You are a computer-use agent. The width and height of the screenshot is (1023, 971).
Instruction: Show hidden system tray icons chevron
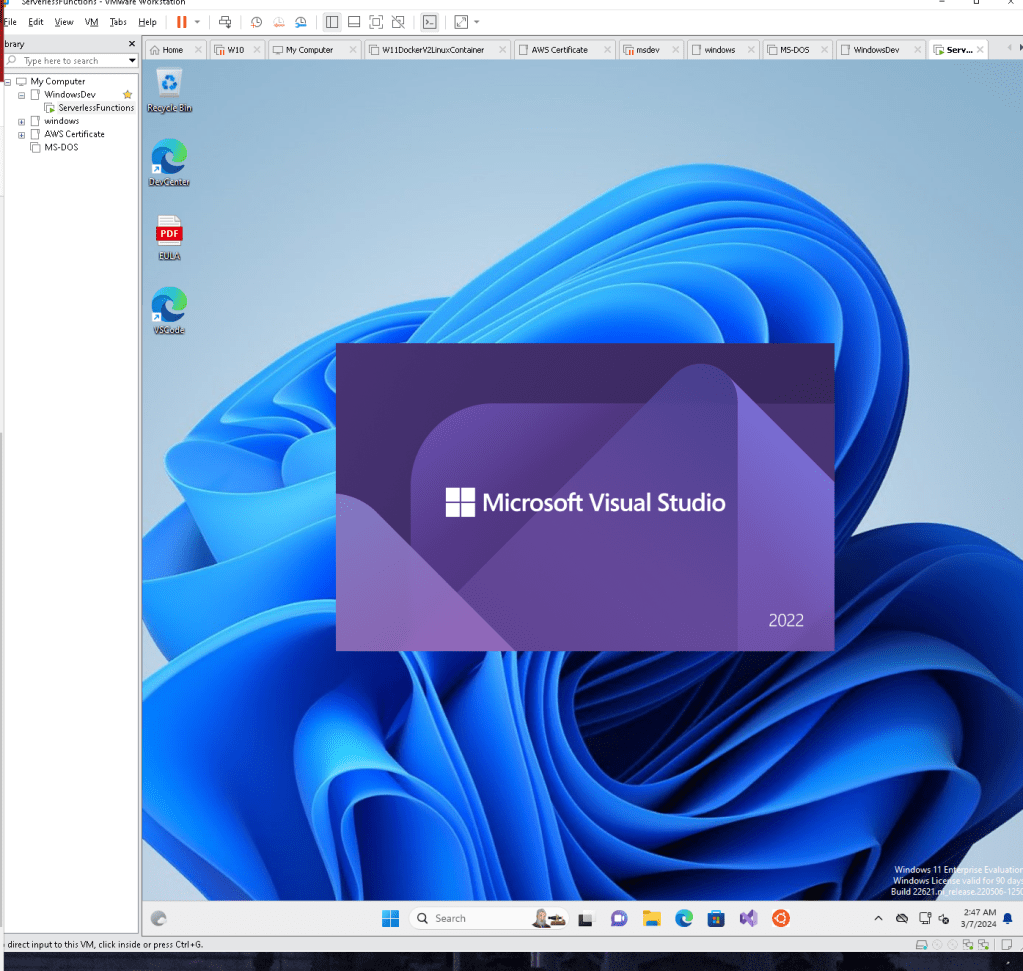878,918
